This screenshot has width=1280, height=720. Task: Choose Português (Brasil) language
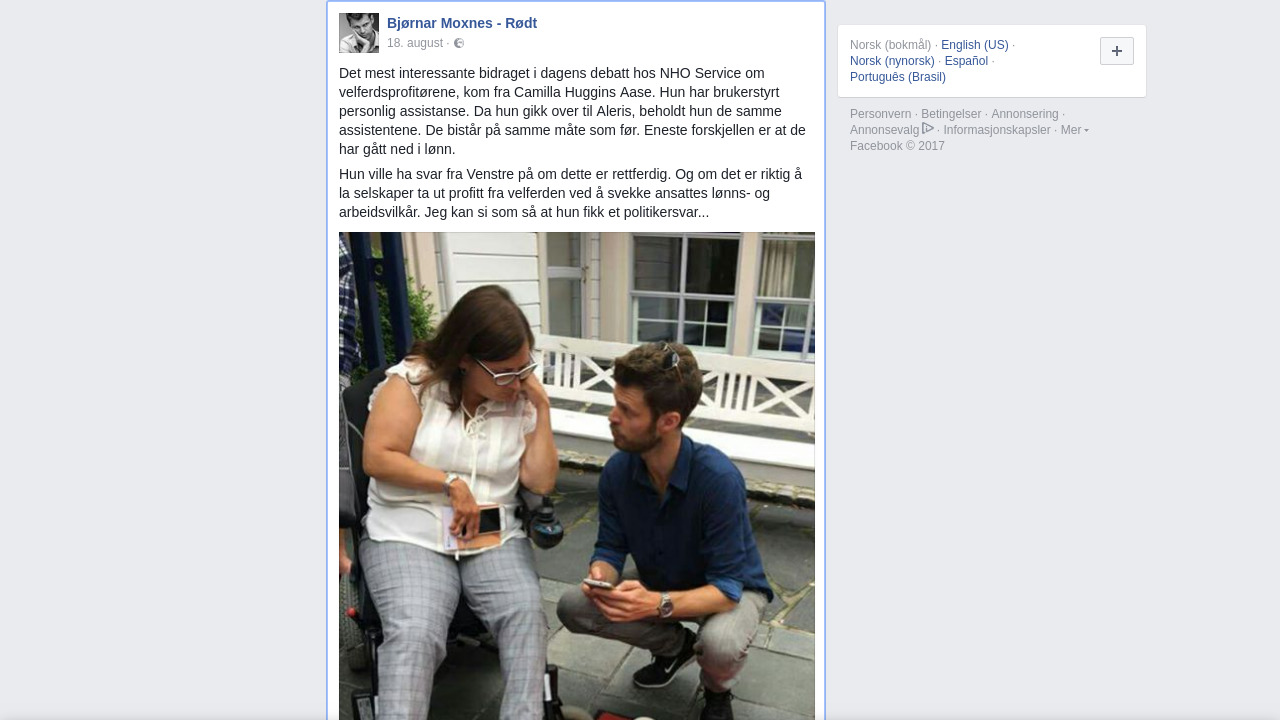point(898,77)
